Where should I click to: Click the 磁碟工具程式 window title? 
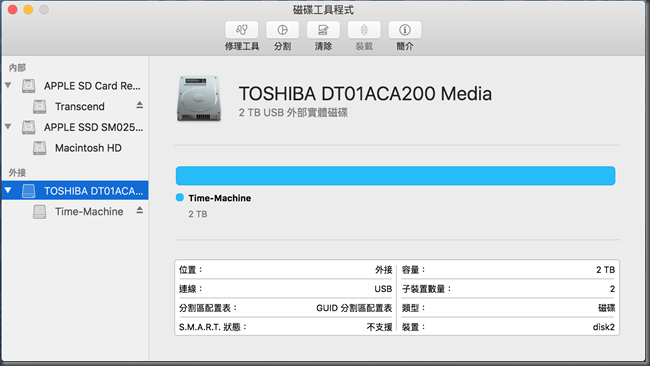pyautogui.click(x=323, y=10)
